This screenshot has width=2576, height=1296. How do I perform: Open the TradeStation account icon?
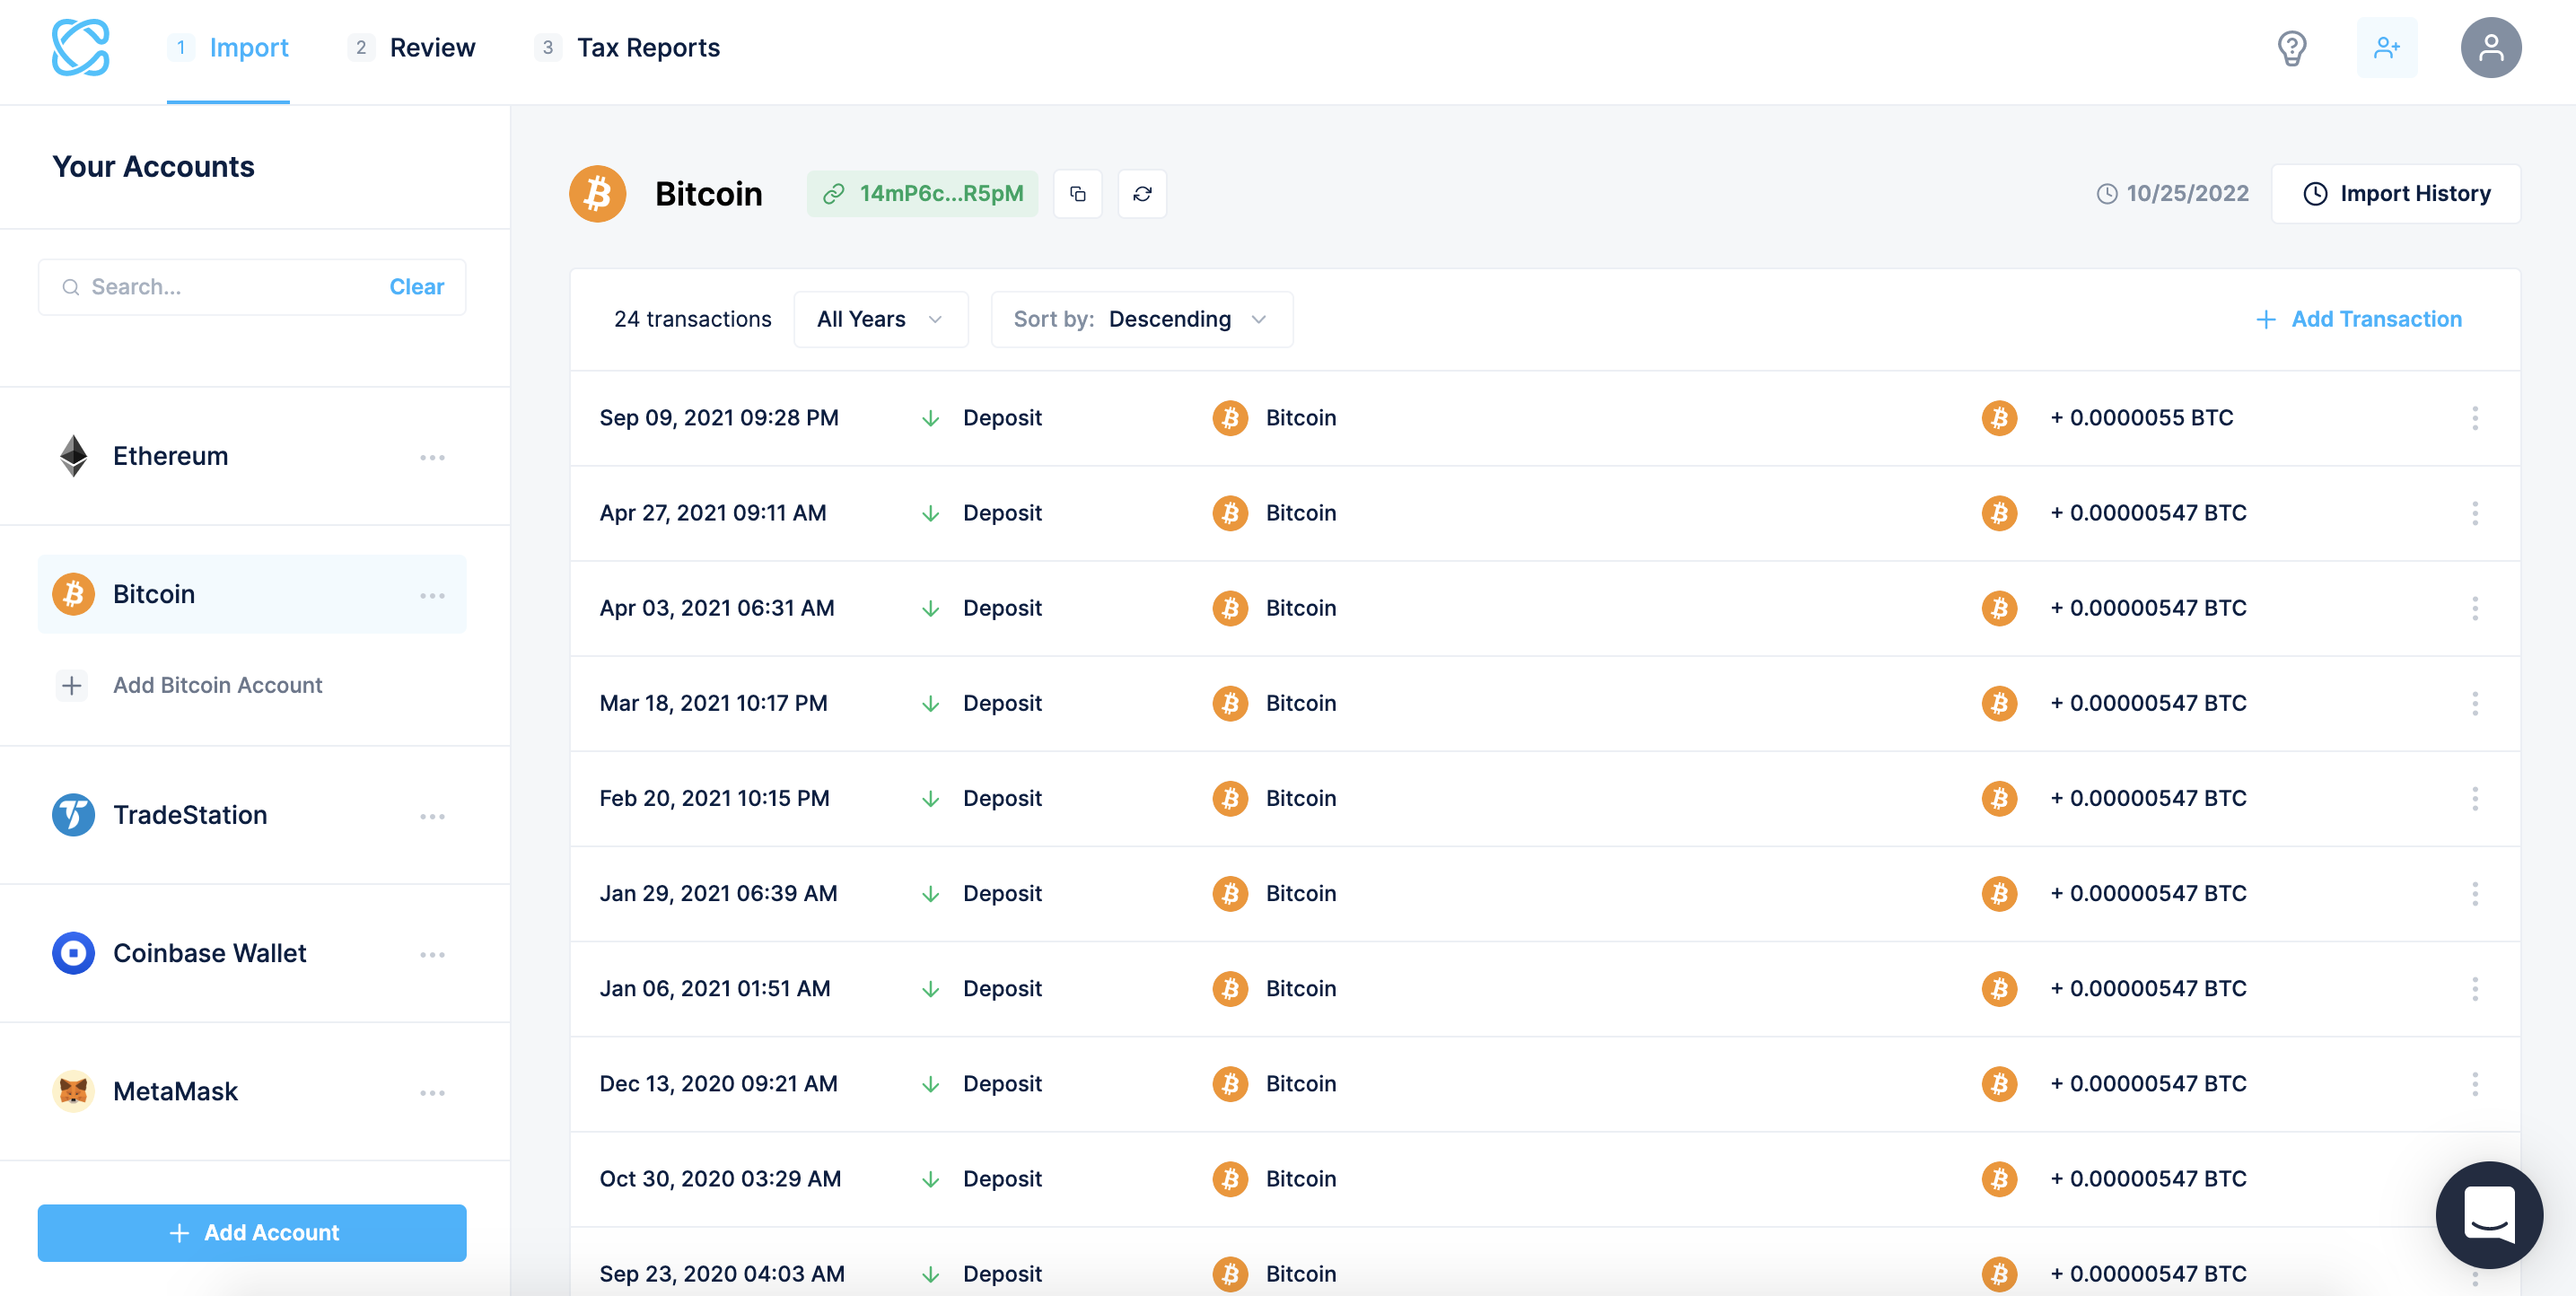pyautogui.click(x=72, y=815)
